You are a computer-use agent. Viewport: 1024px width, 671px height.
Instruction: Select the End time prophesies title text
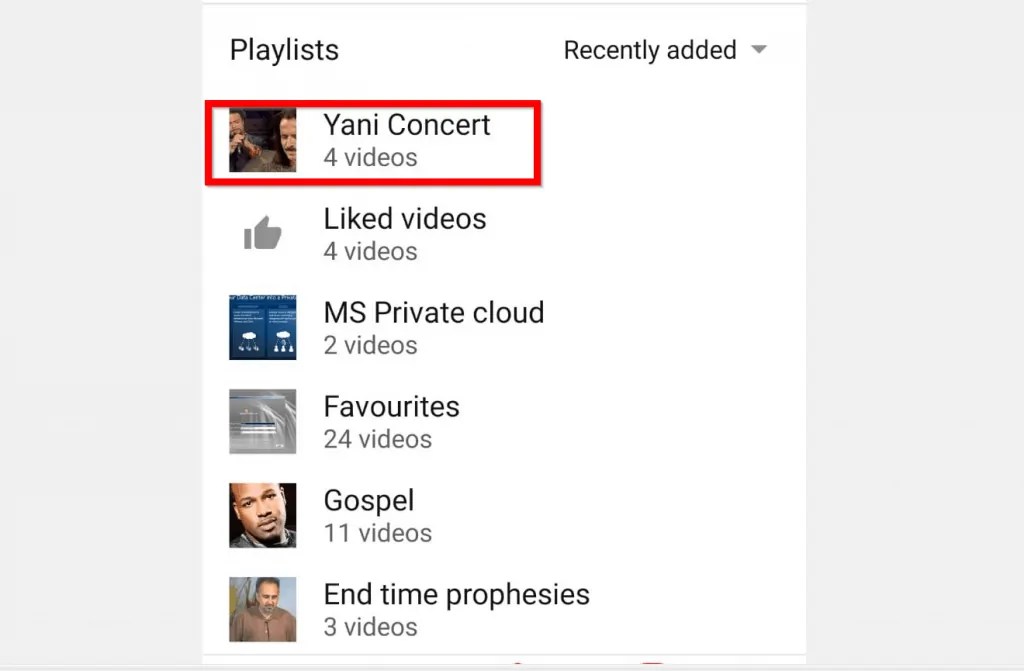(x=456, y=594)
